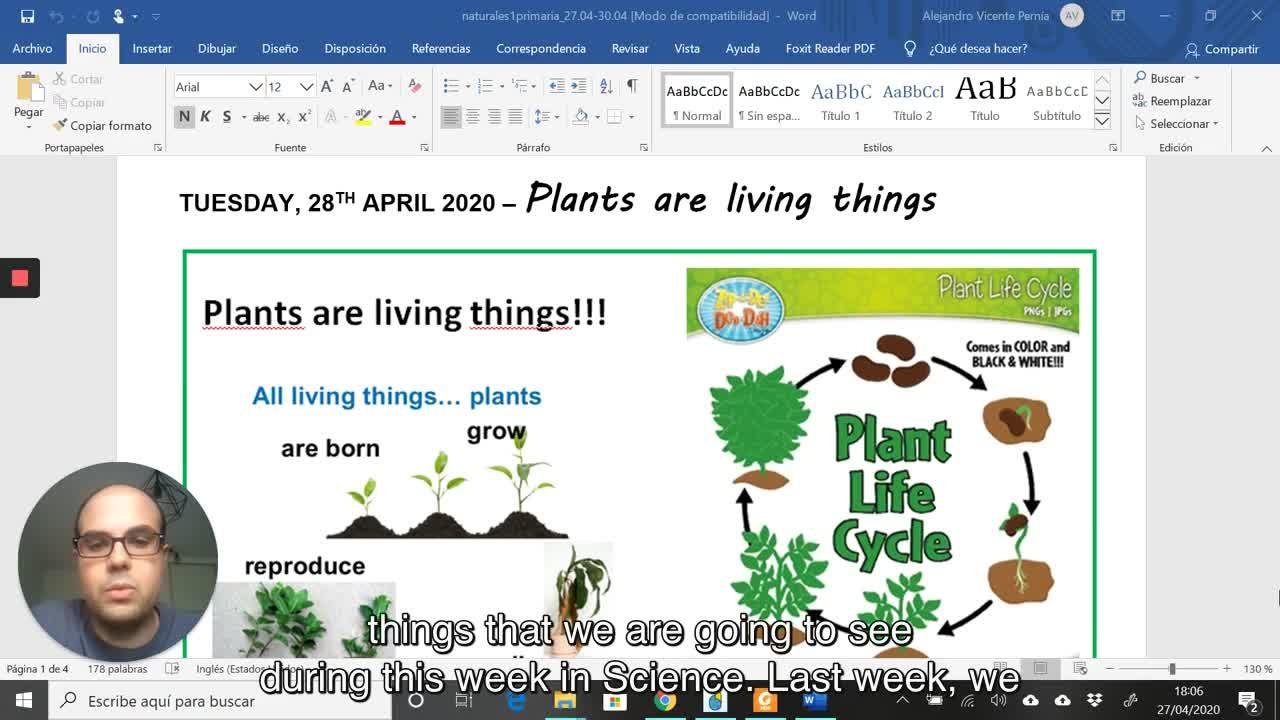Toggle strikethrough text formatting
The height and width of the screenshot is (720, 1280).
tap(261, 117)
